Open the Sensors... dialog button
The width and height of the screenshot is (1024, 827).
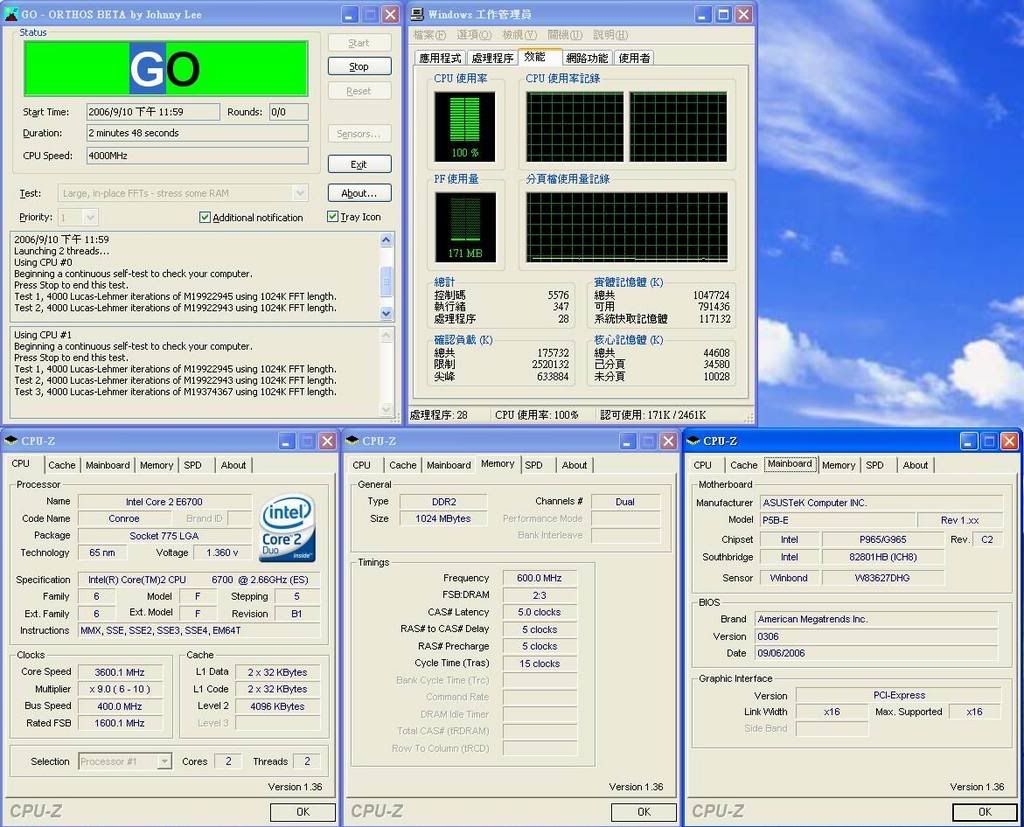[x=359, y=134]
